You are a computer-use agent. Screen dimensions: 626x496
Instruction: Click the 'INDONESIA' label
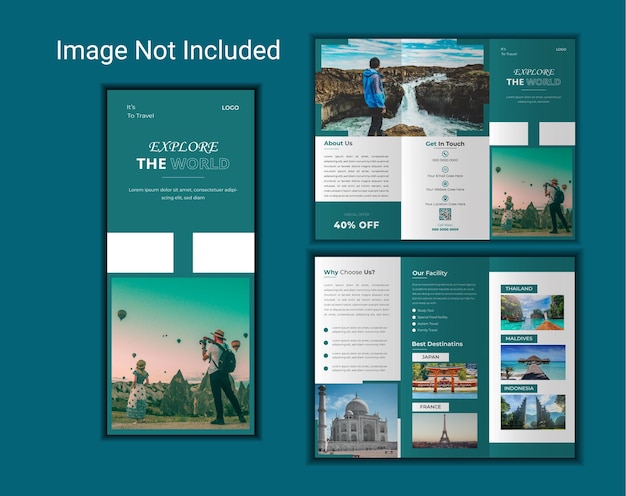click(519, 389)
